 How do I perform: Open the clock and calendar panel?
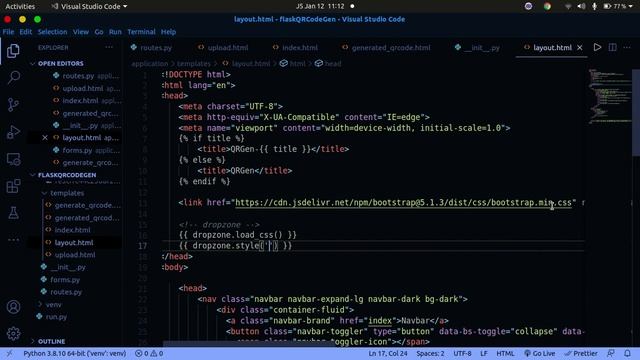point(320,7)
